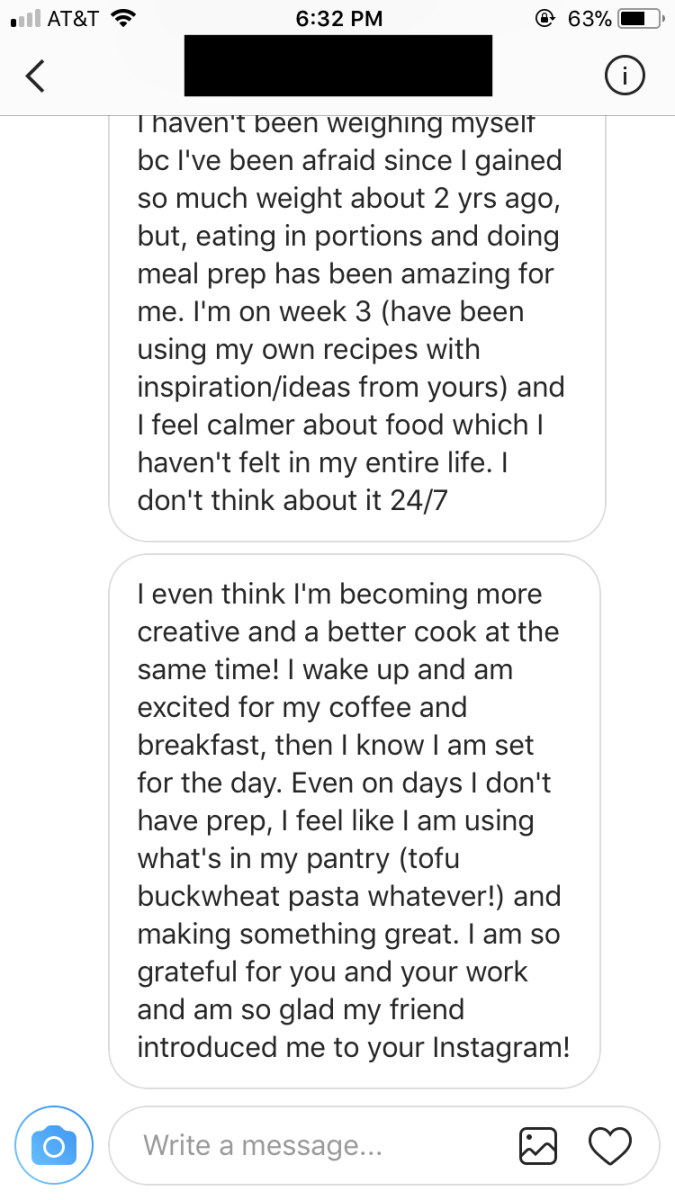
Task: Tap the cellular signal bars
Action: pos(23,18)
